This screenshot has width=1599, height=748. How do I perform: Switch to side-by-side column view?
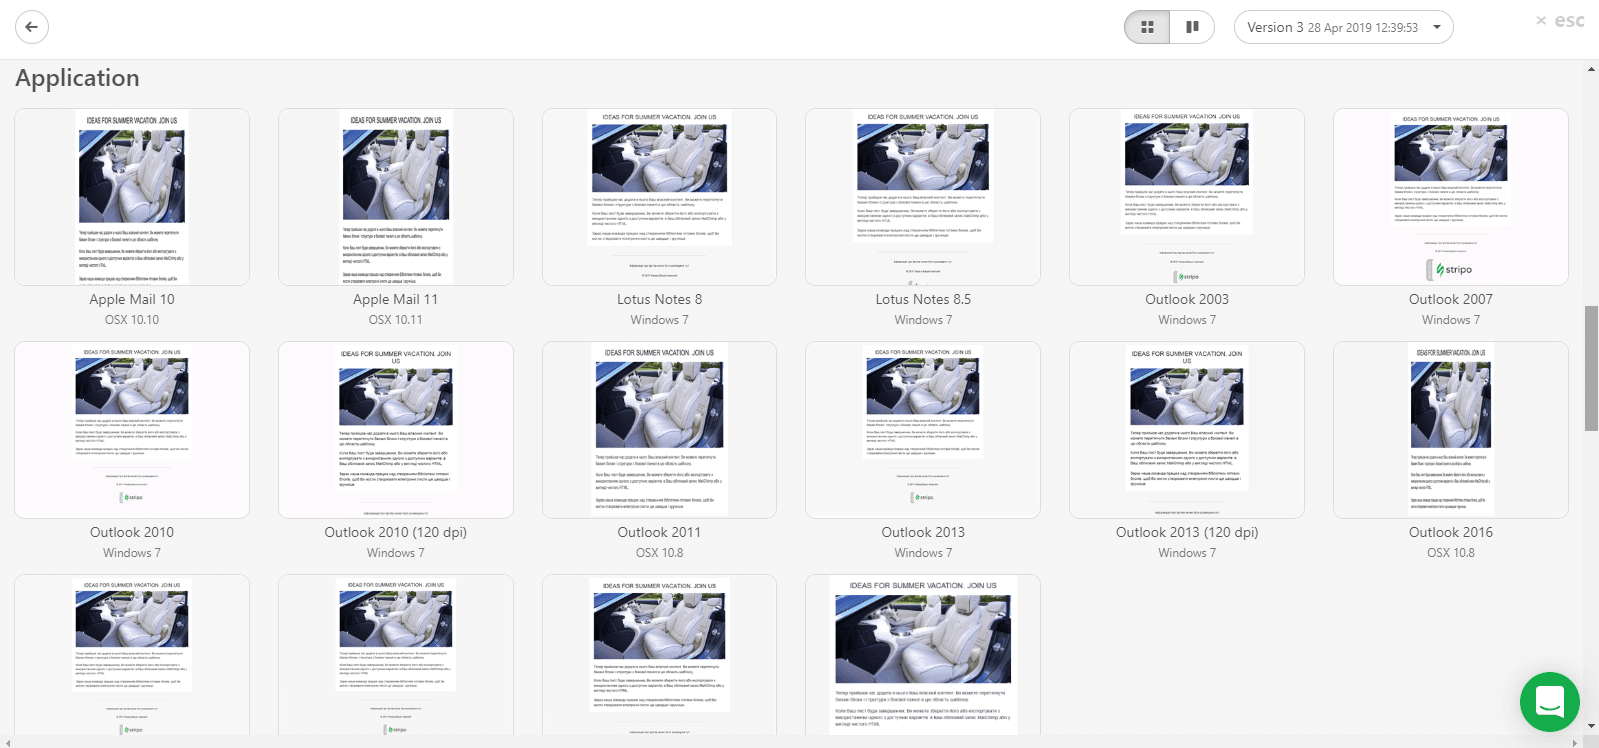click(x=1192, y=27)
